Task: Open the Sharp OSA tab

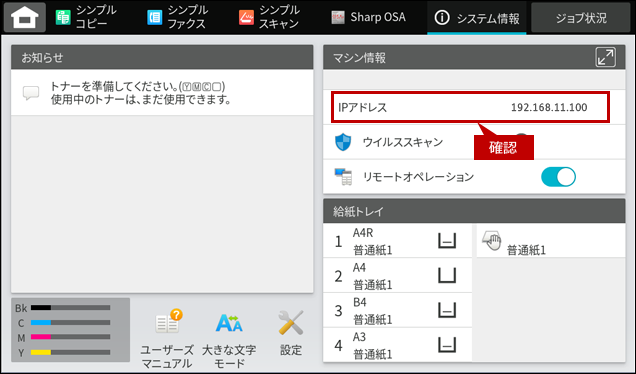Action: click(x=368, y=17)
